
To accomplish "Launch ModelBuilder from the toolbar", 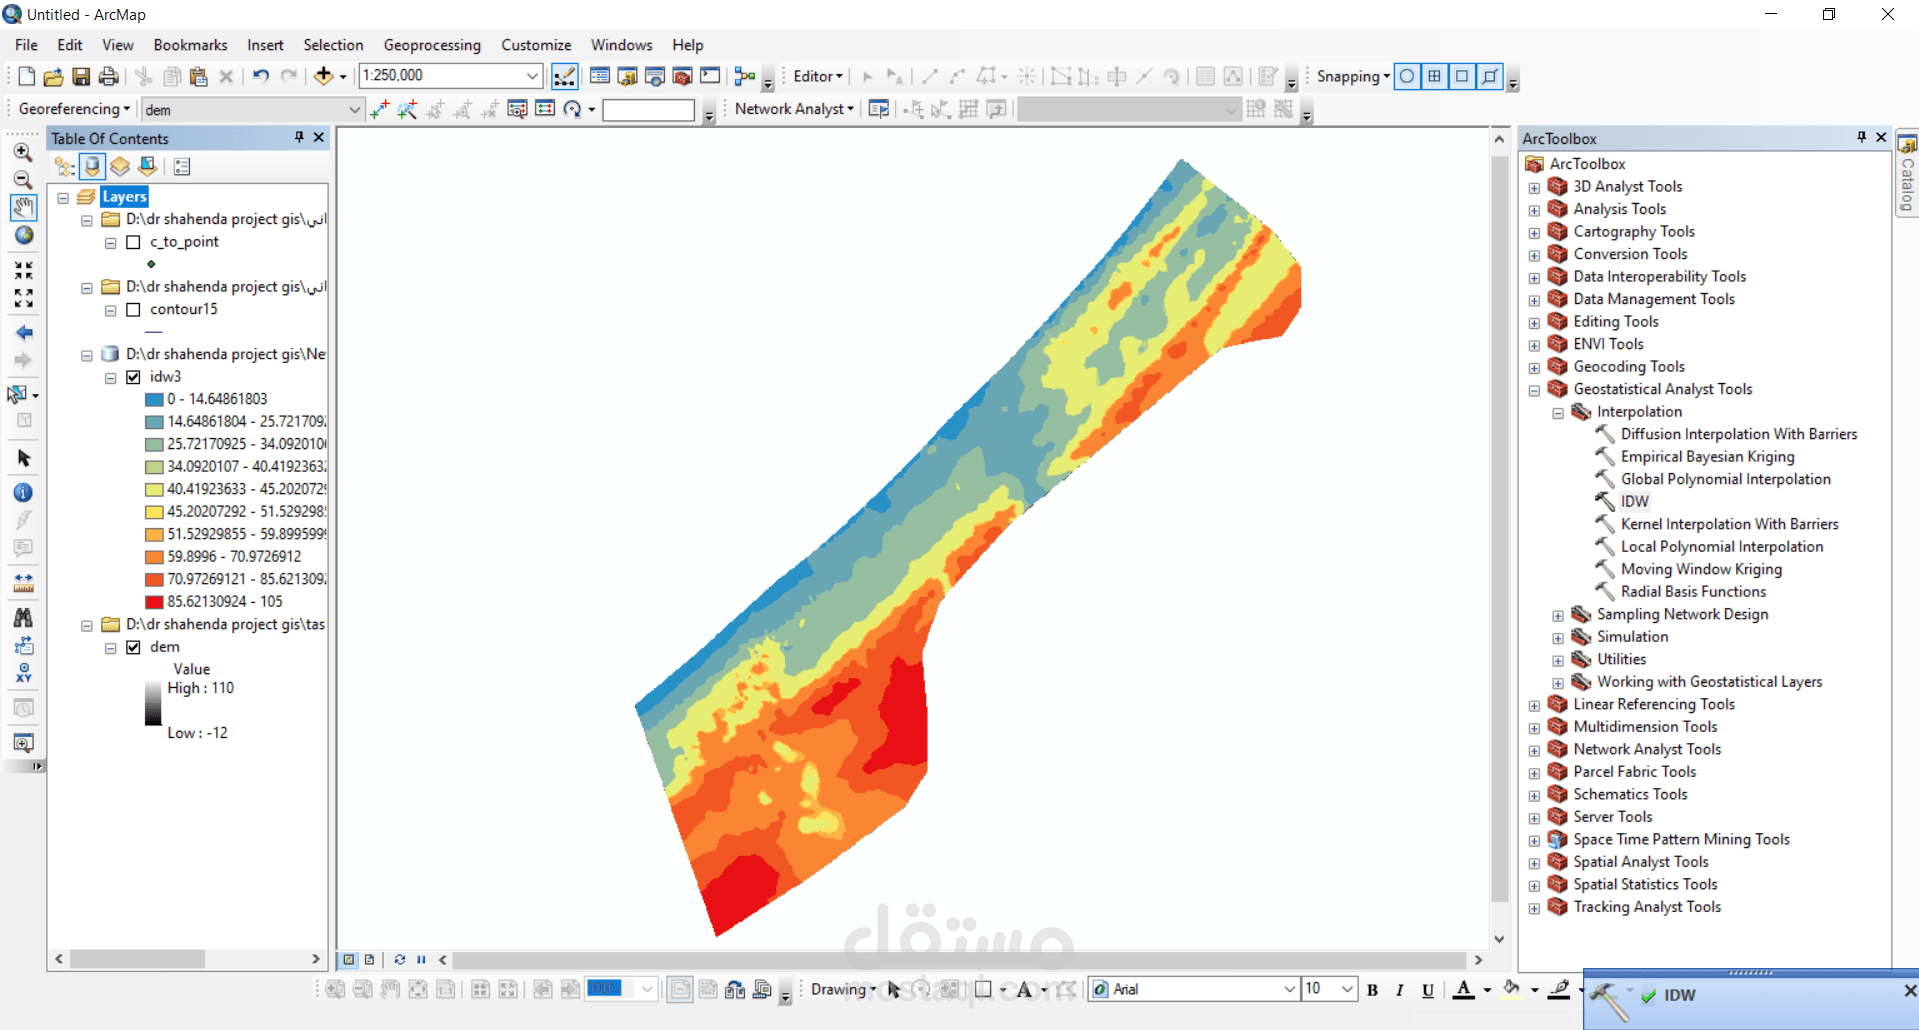I will coord(745,76).
